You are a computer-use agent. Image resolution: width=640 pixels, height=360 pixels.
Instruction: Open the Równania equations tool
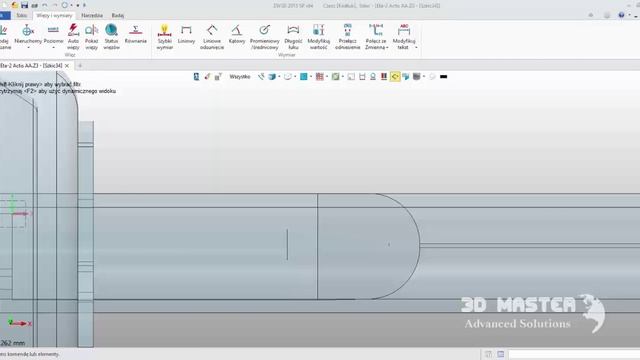point(136,34)
